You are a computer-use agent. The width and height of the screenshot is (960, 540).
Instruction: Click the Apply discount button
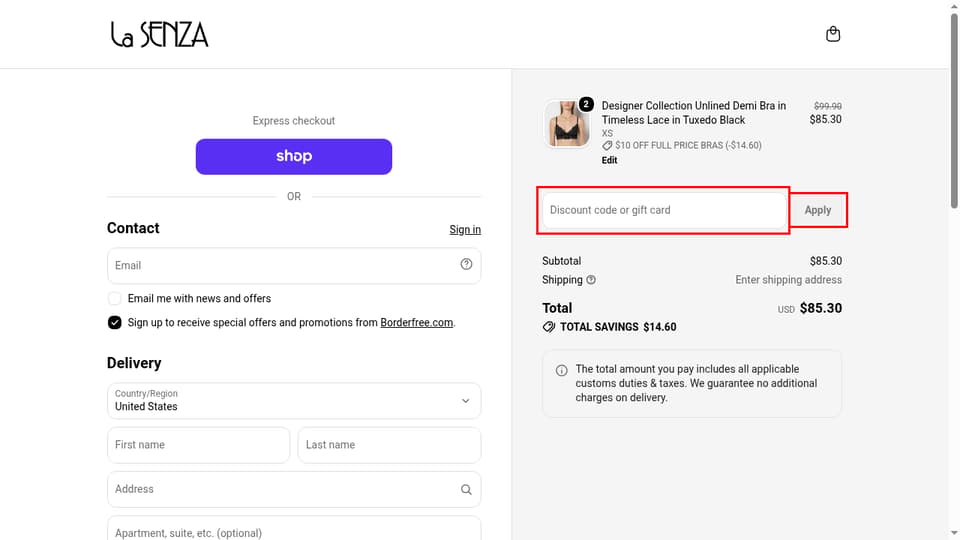point(818,210)
